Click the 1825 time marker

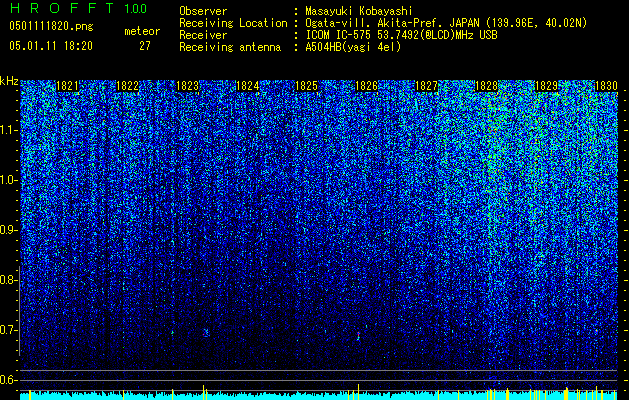point(307,86)
